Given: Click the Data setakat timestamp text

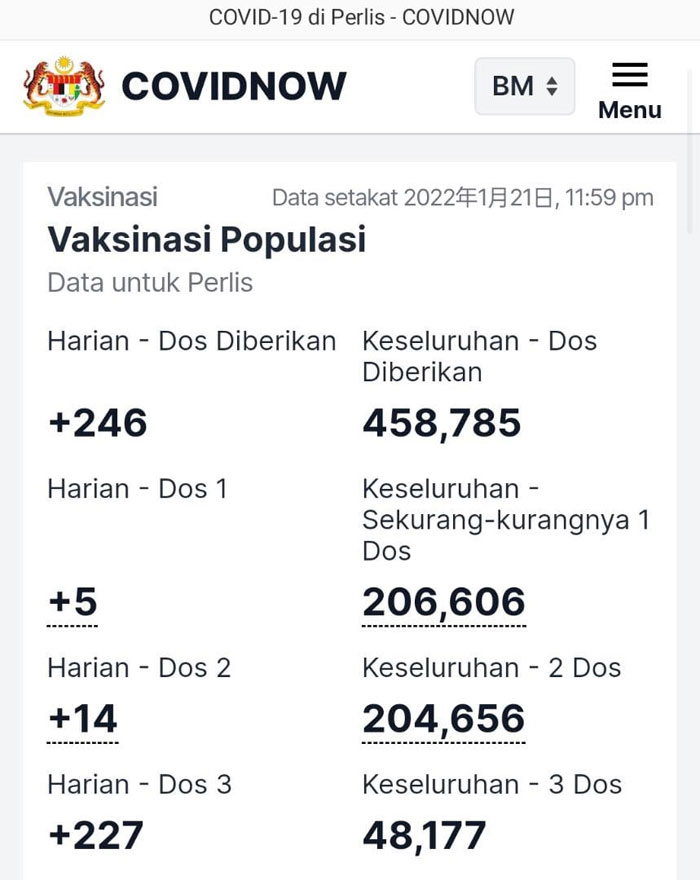Looking at the screenshot, I should coord(463,198).
